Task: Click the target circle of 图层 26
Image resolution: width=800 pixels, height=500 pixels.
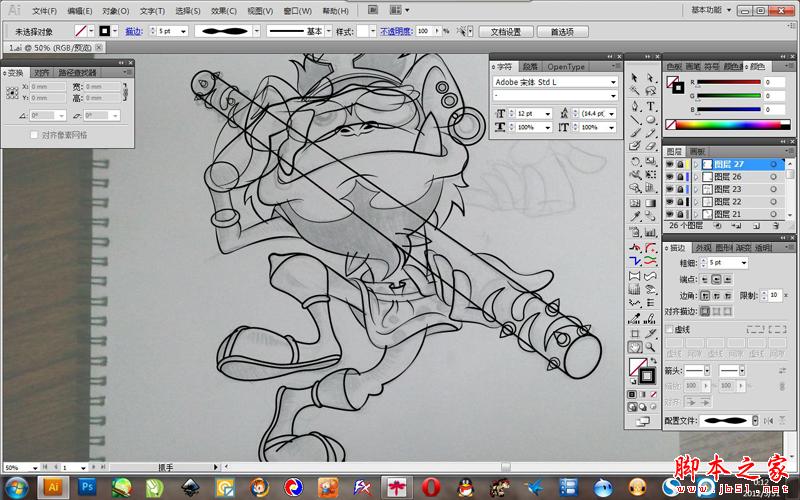Action: click(773, 177)
